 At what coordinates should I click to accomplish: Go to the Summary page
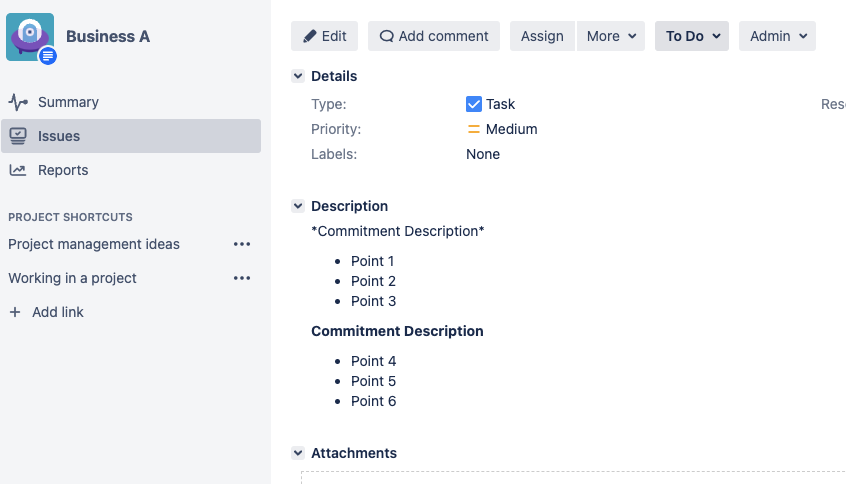click(x=68, y=102)
